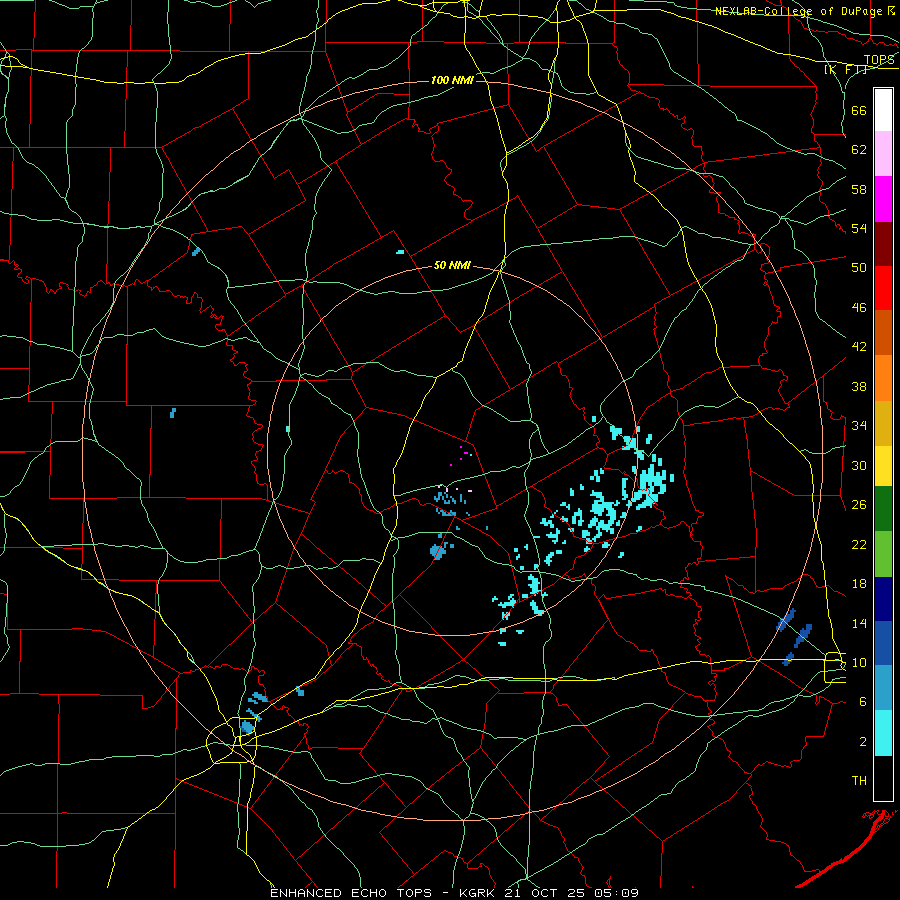Click the yellow legend swatch
This screenshot has height=900, width=900.
(x=883, y=466)
